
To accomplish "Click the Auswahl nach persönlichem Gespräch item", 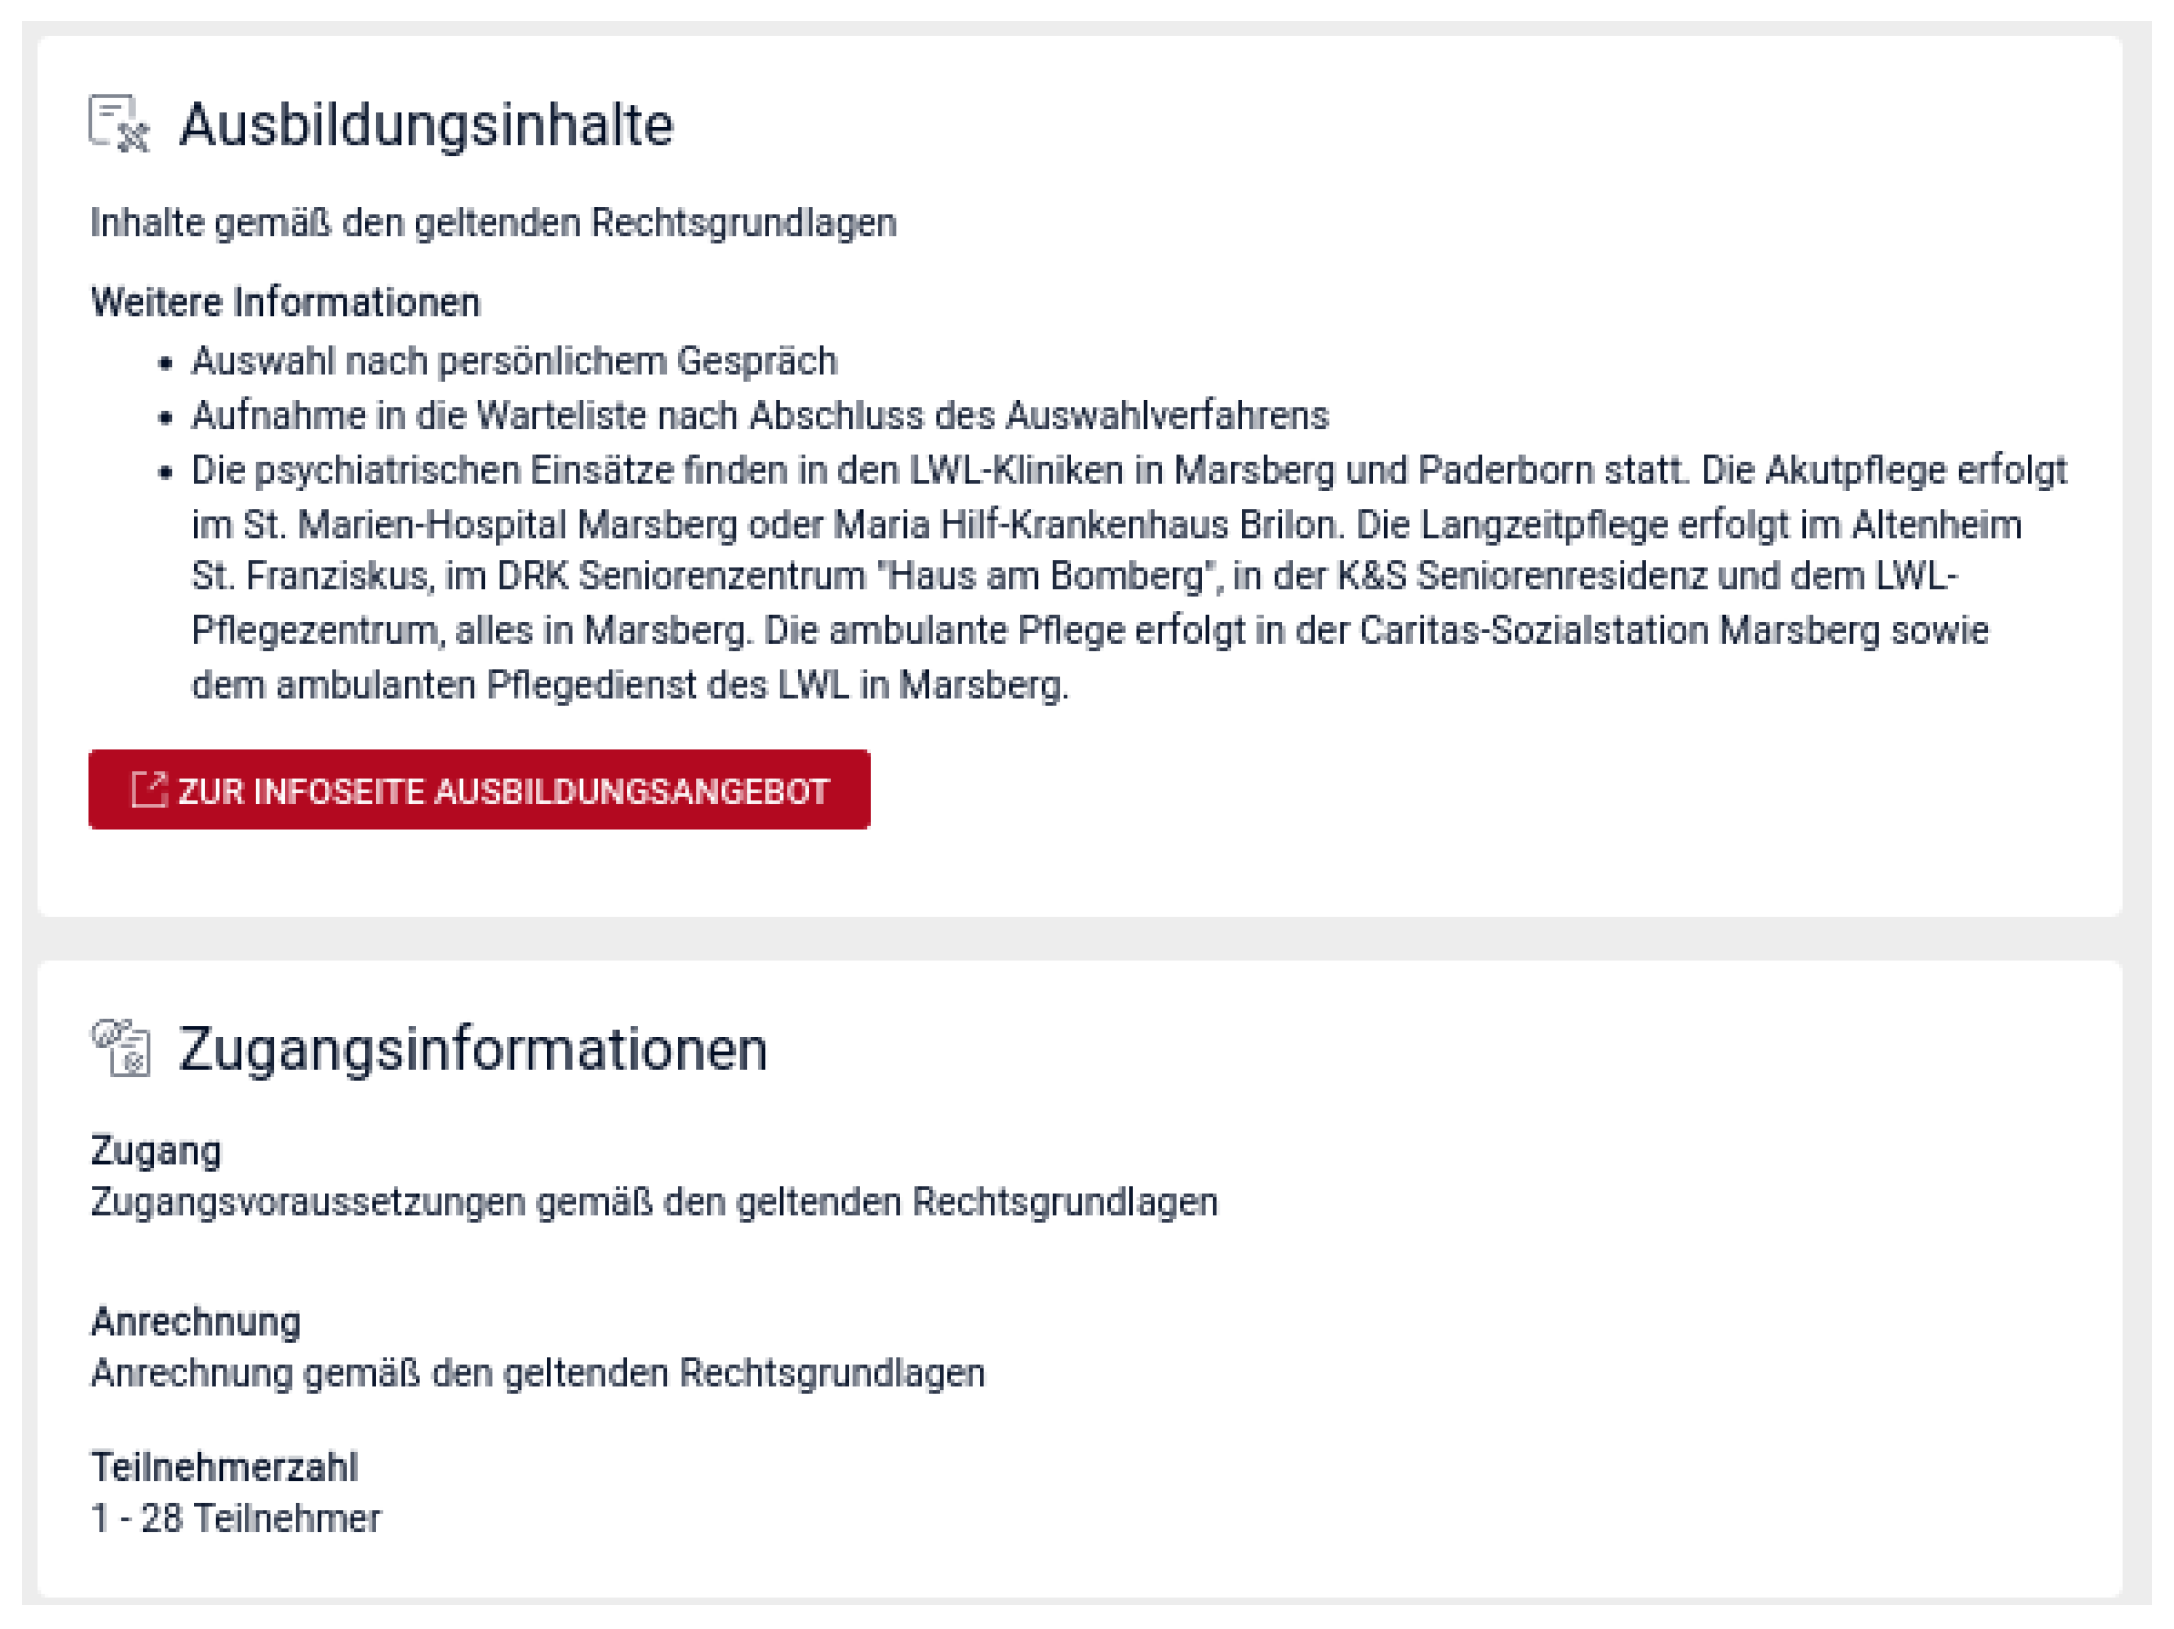I will tap(514, 361).
